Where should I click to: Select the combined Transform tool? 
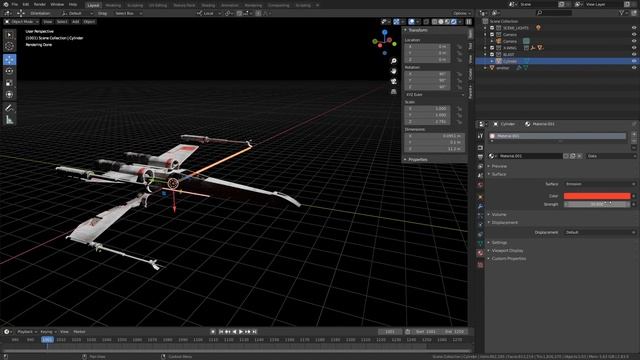click(9, 94)
